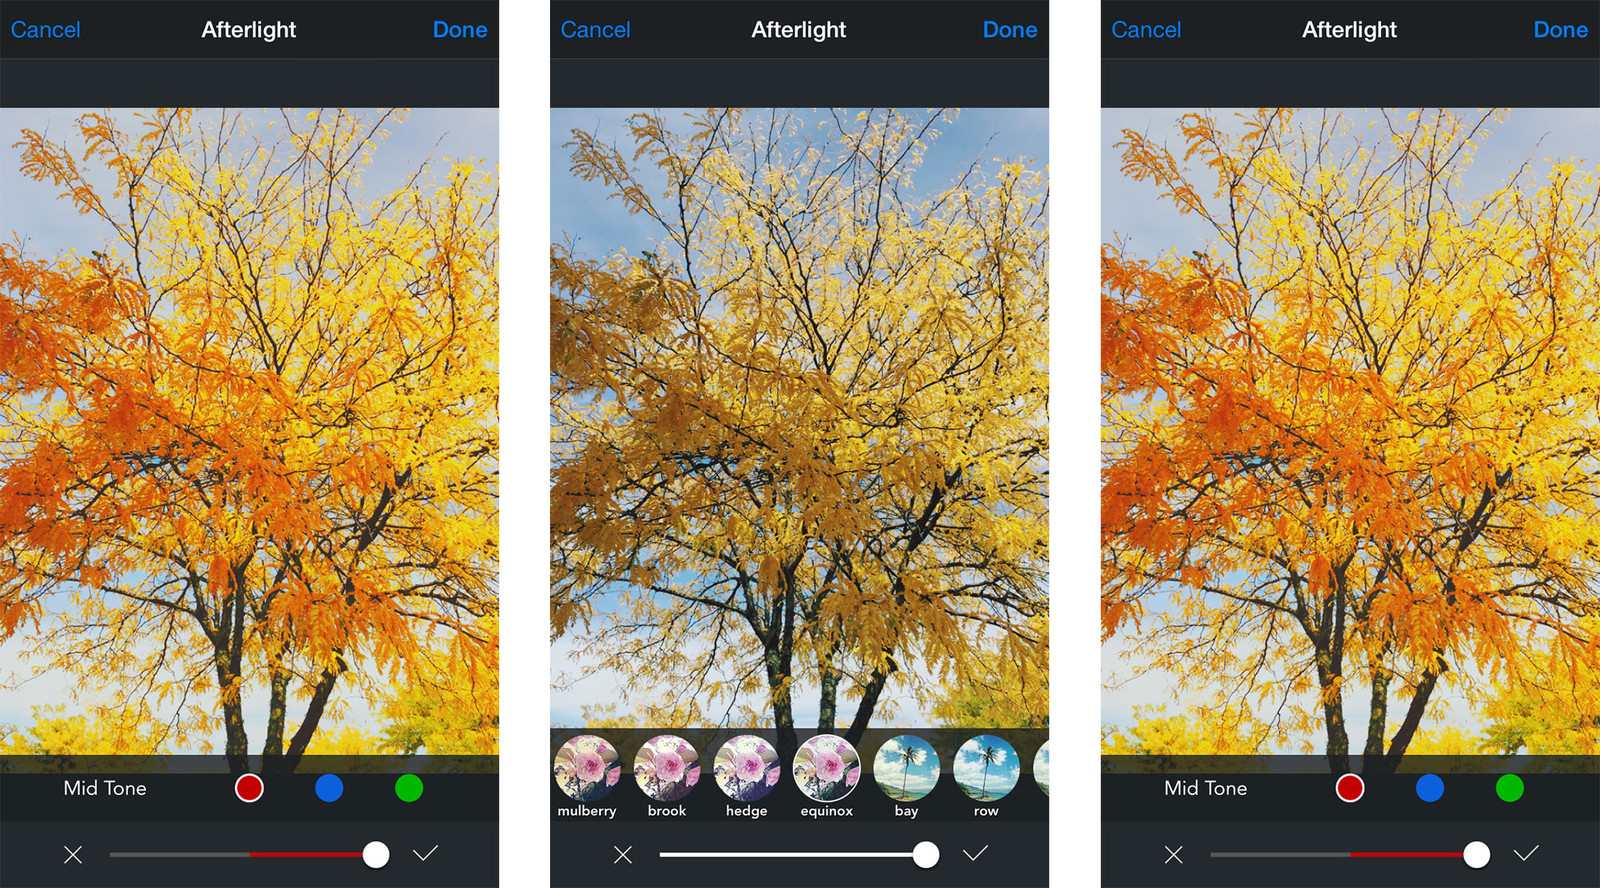Select the red swatch in right screen

click(x=1350, y=788)
